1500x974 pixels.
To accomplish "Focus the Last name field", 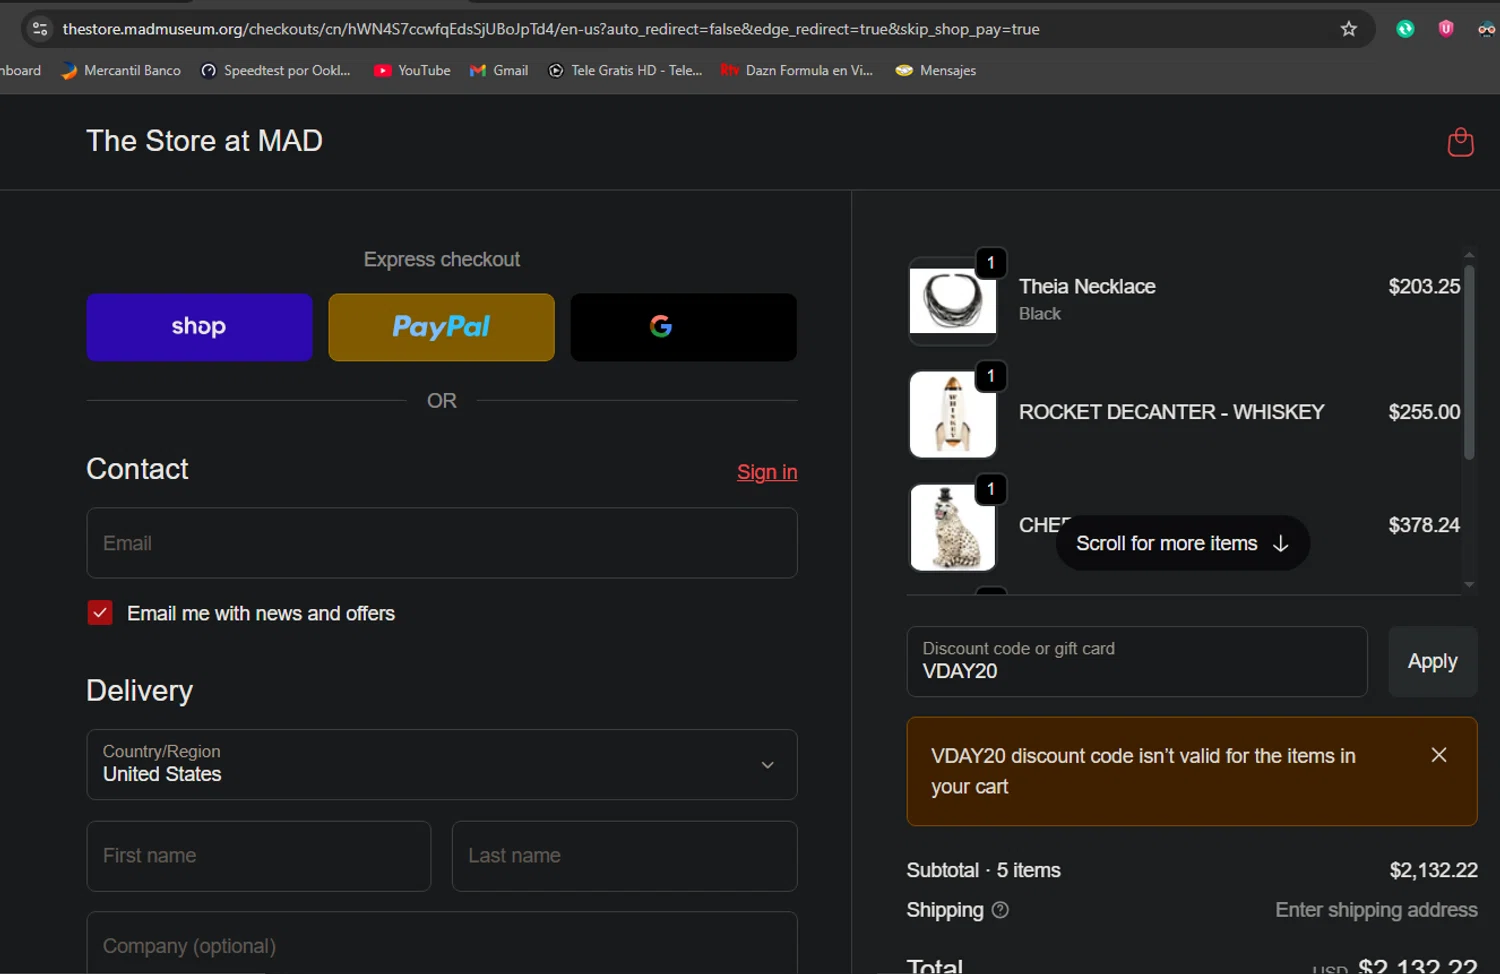I will coord(625,856).
